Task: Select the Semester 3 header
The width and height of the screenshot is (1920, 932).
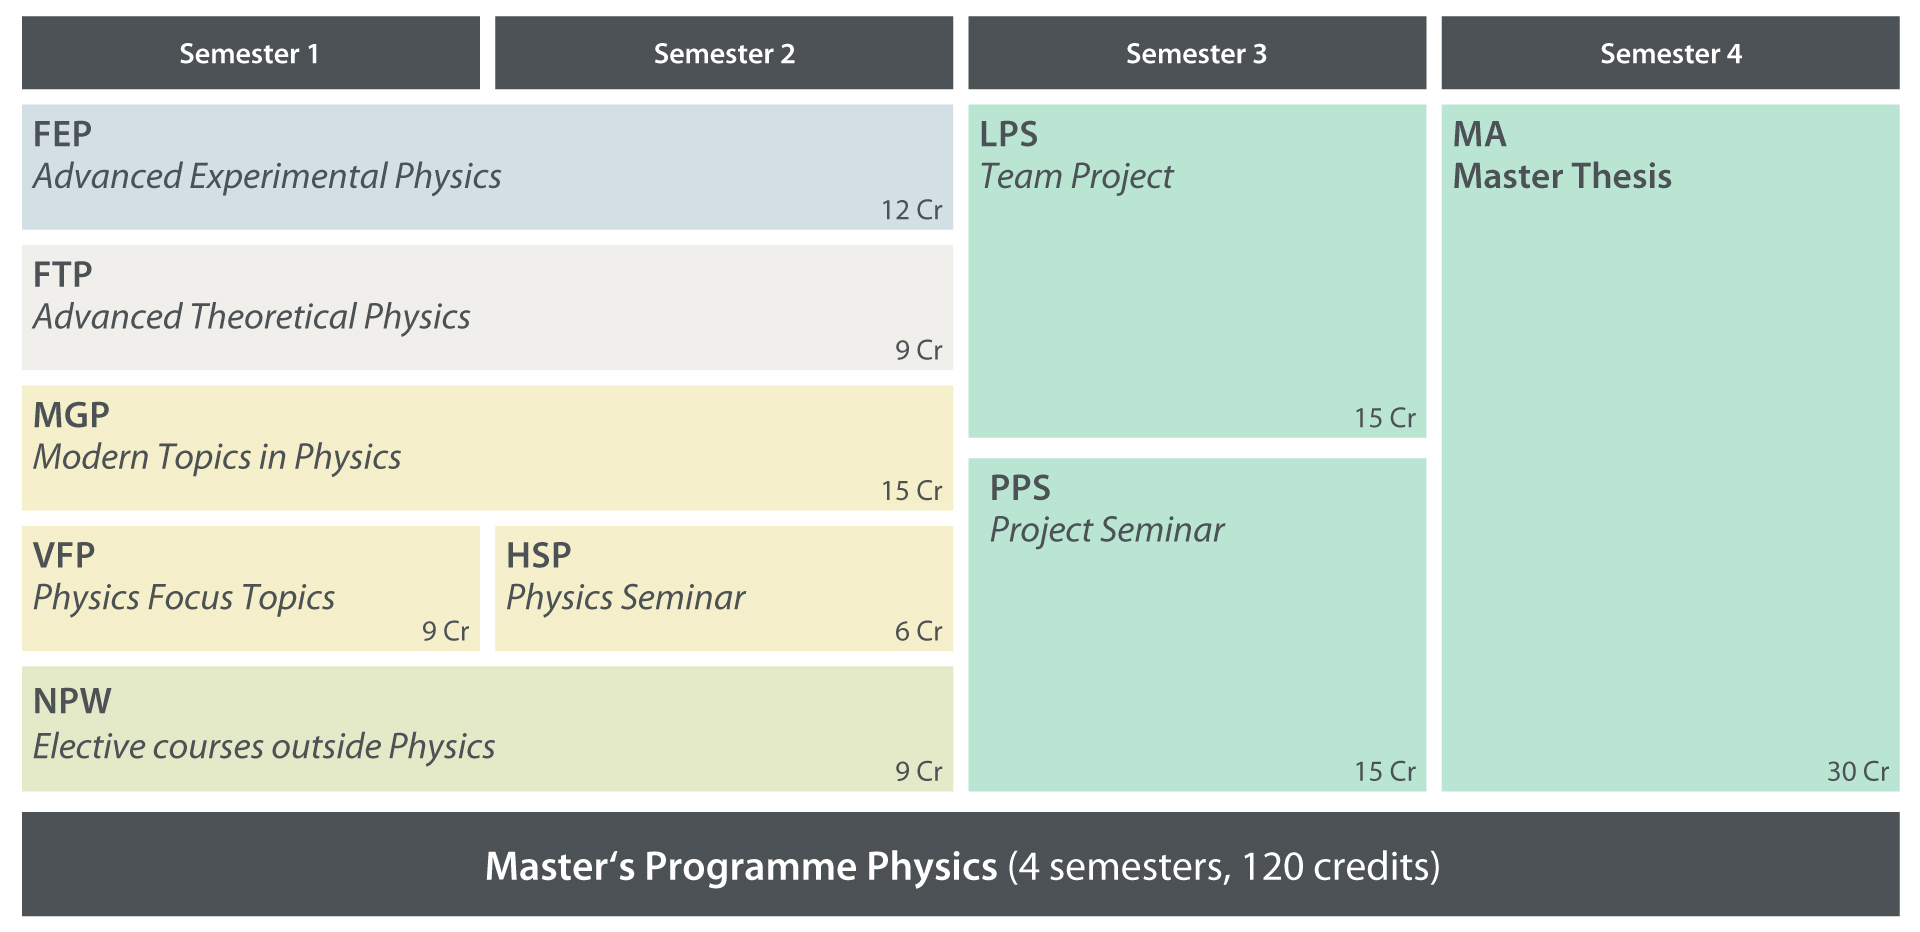Action: click(1196, 53)
